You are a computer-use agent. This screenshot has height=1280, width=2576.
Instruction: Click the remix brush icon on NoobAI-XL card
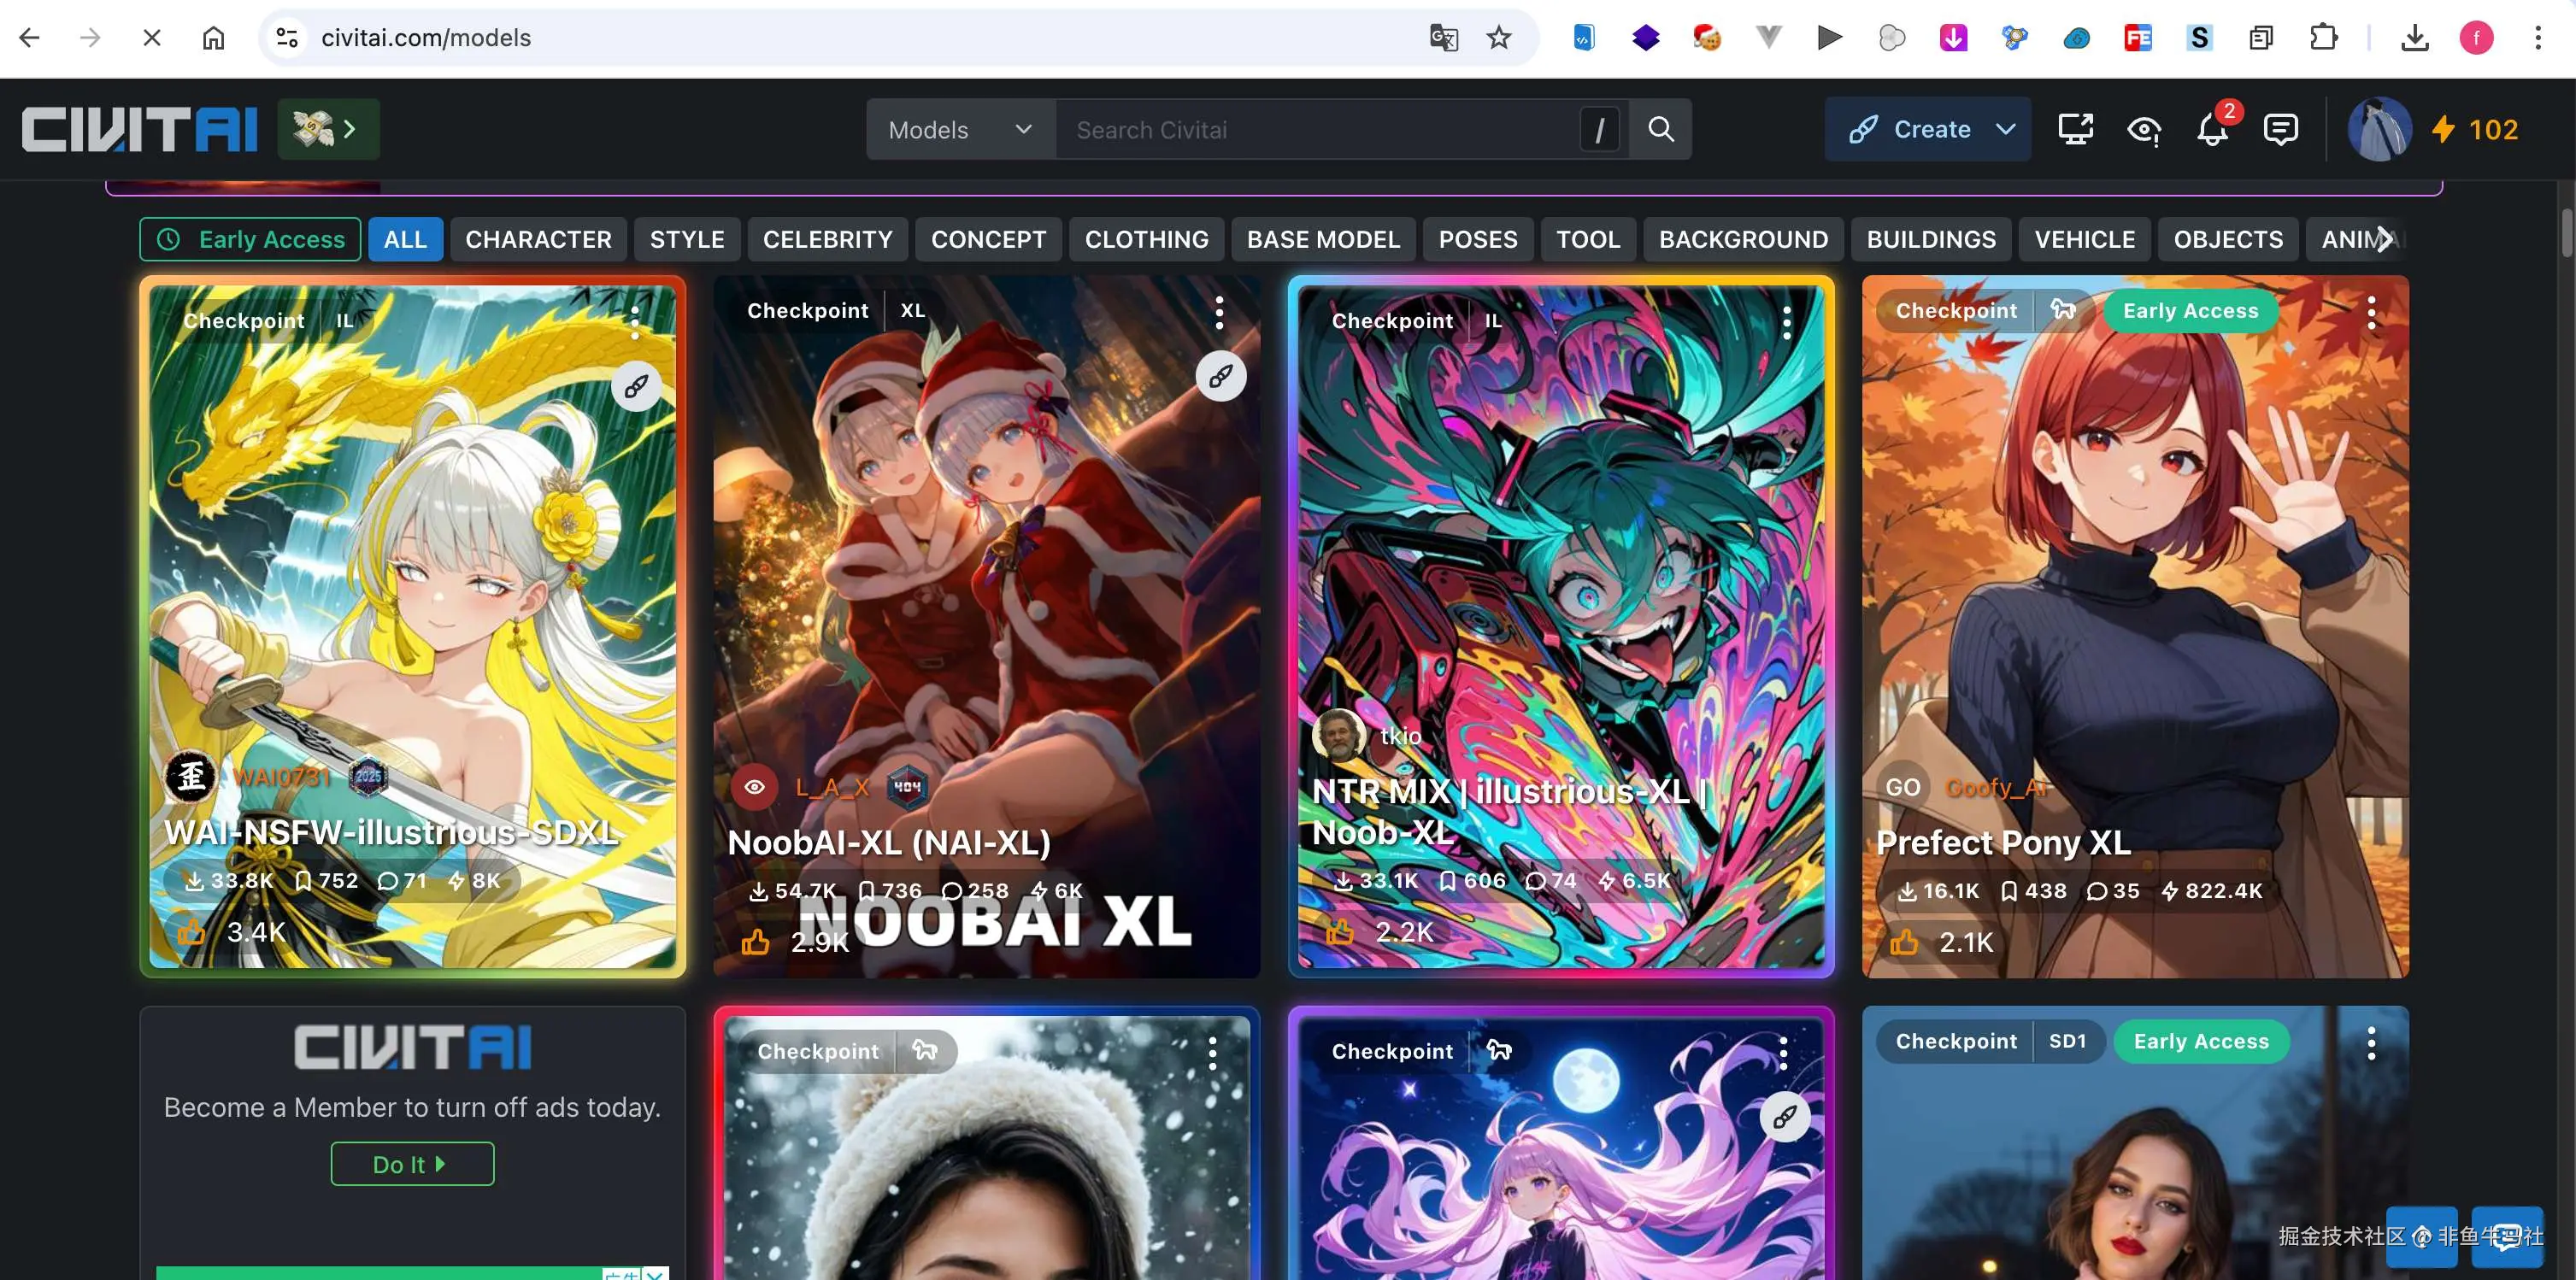(1220, 377)
